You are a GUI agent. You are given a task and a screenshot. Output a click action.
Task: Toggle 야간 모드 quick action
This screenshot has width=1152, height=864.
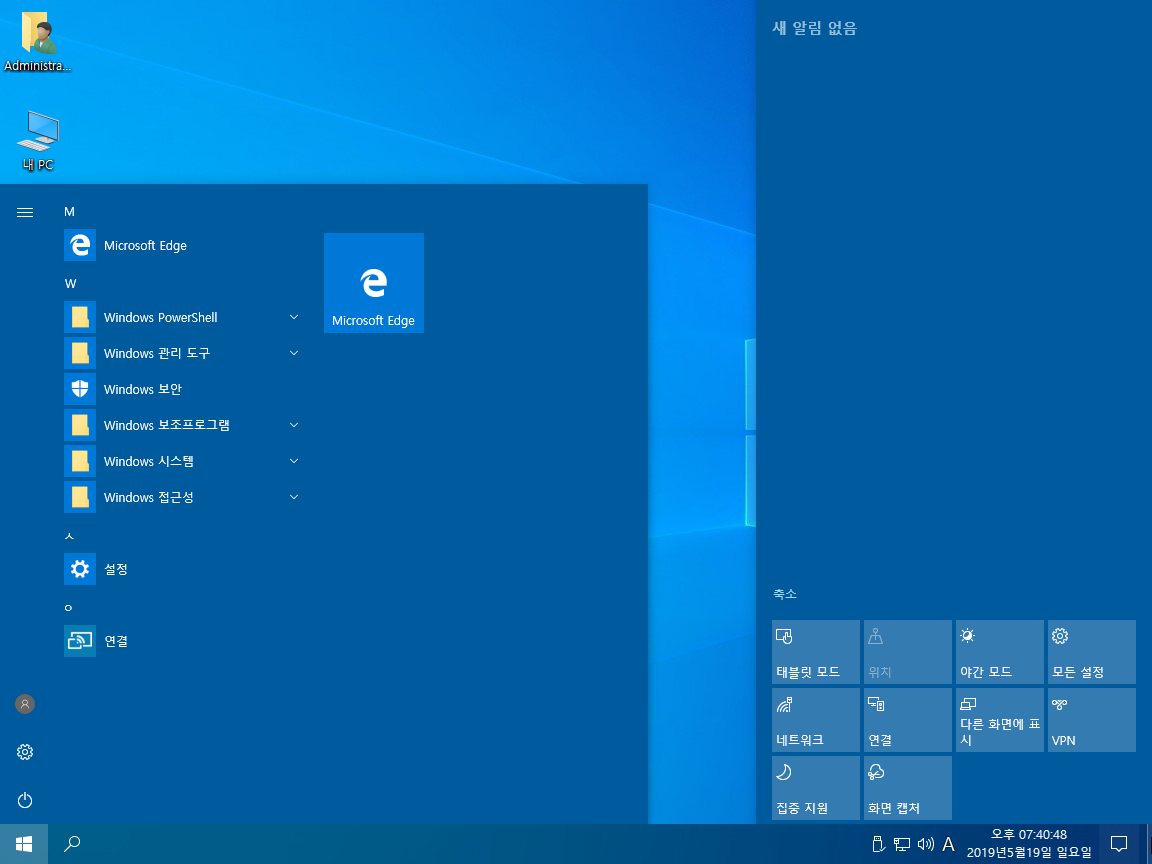999,652
